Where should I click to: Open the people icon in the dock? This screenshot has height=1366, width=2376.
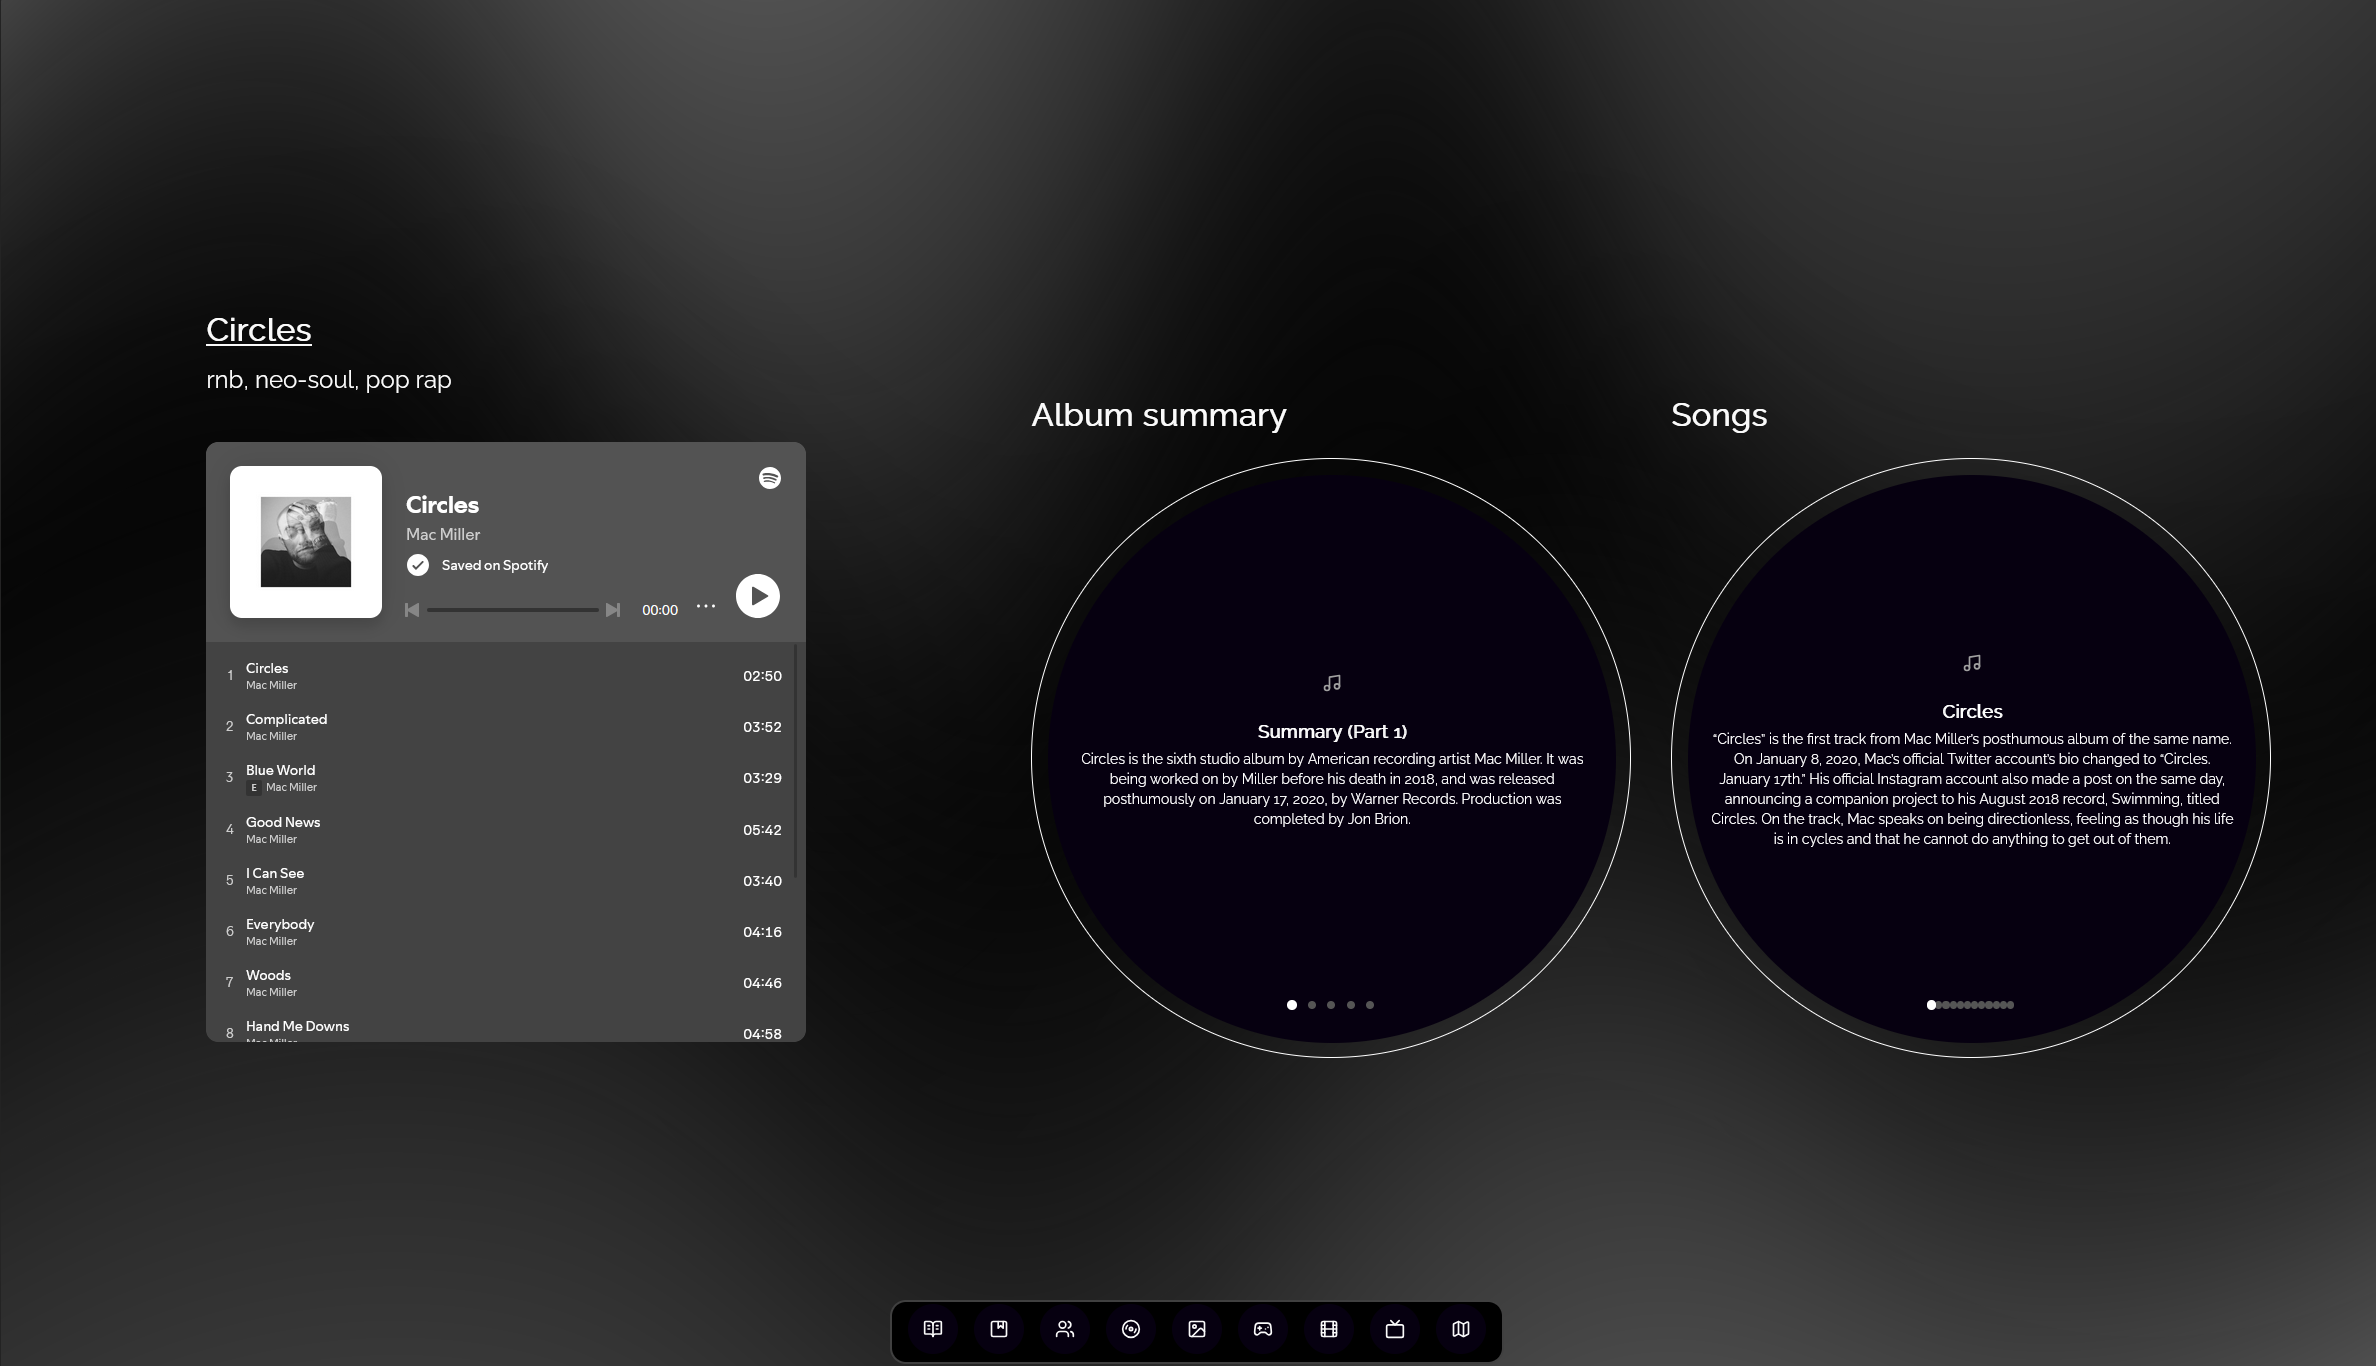pos(1065,1329)
